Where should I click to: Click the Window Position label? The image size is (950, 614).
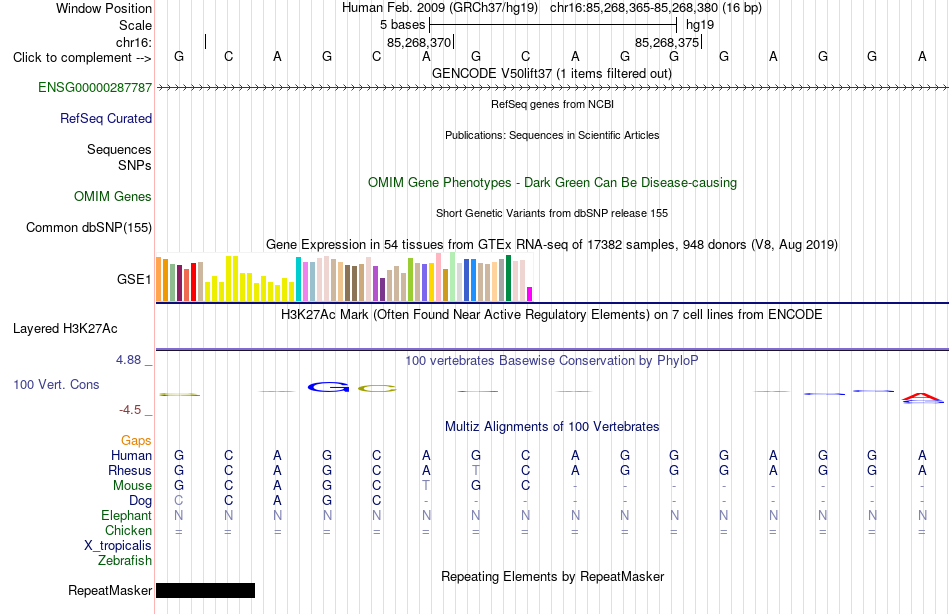click(x=104, y=8)
